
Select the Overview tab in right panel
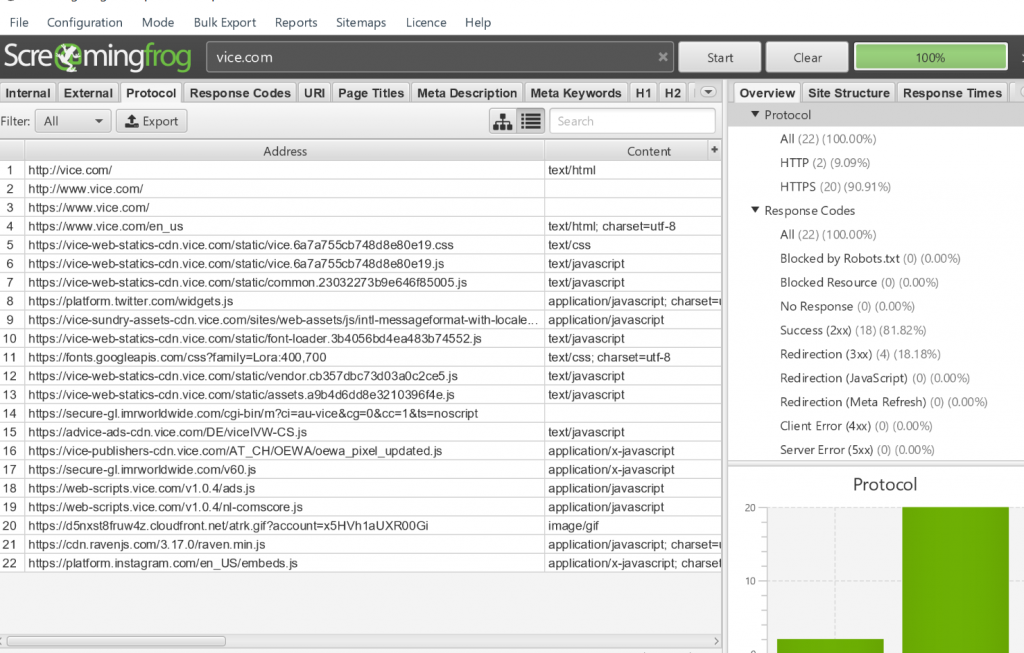click(x=767, y=93)
